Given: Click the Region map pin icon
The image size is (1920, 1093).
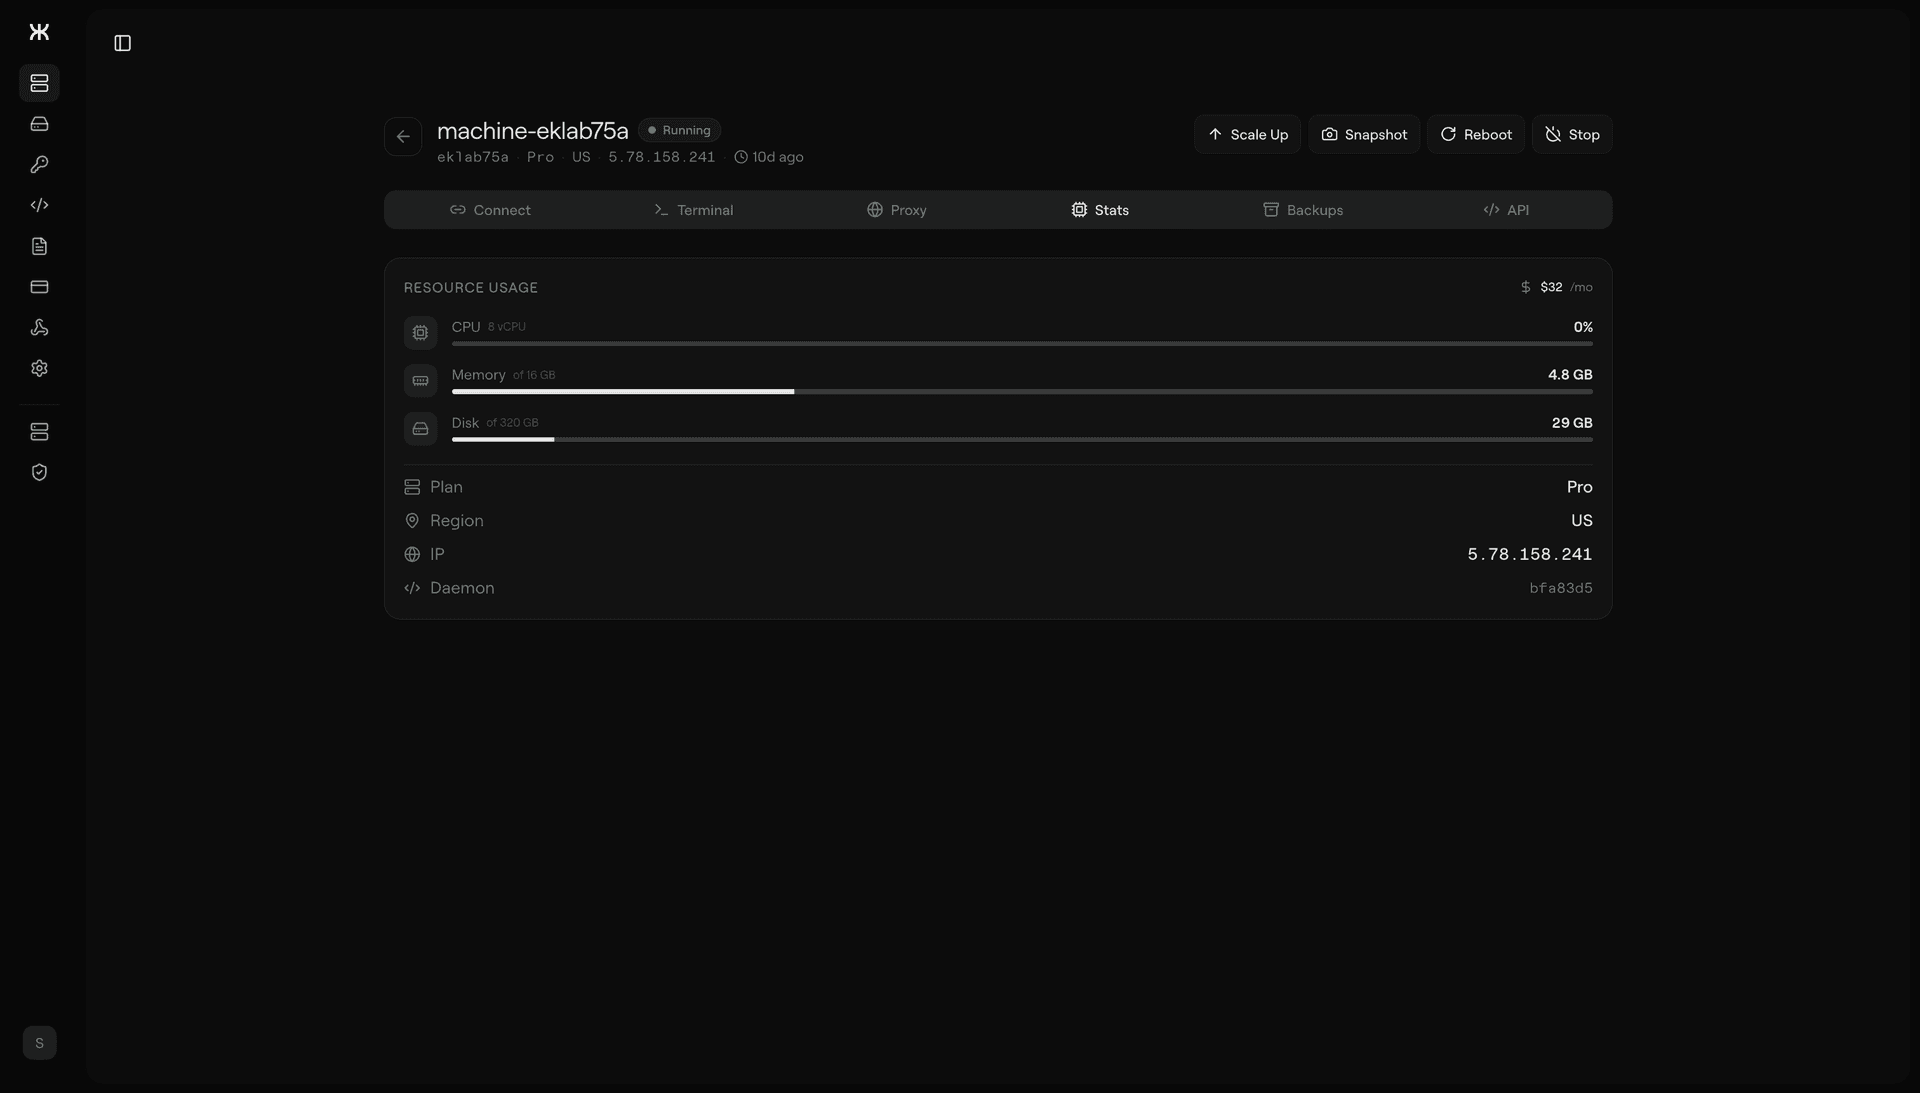Looking at the screenshot, I should (x=412, y=521).
